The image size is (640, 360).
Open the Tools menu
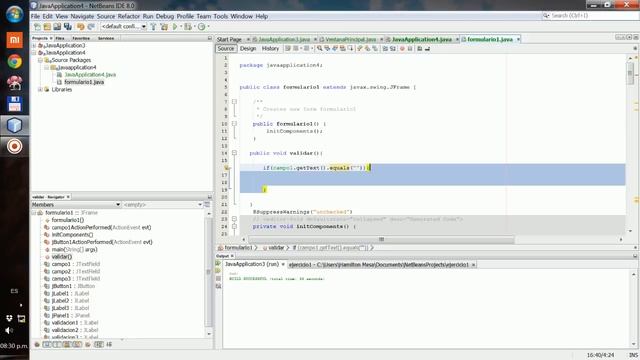point(220,16)
